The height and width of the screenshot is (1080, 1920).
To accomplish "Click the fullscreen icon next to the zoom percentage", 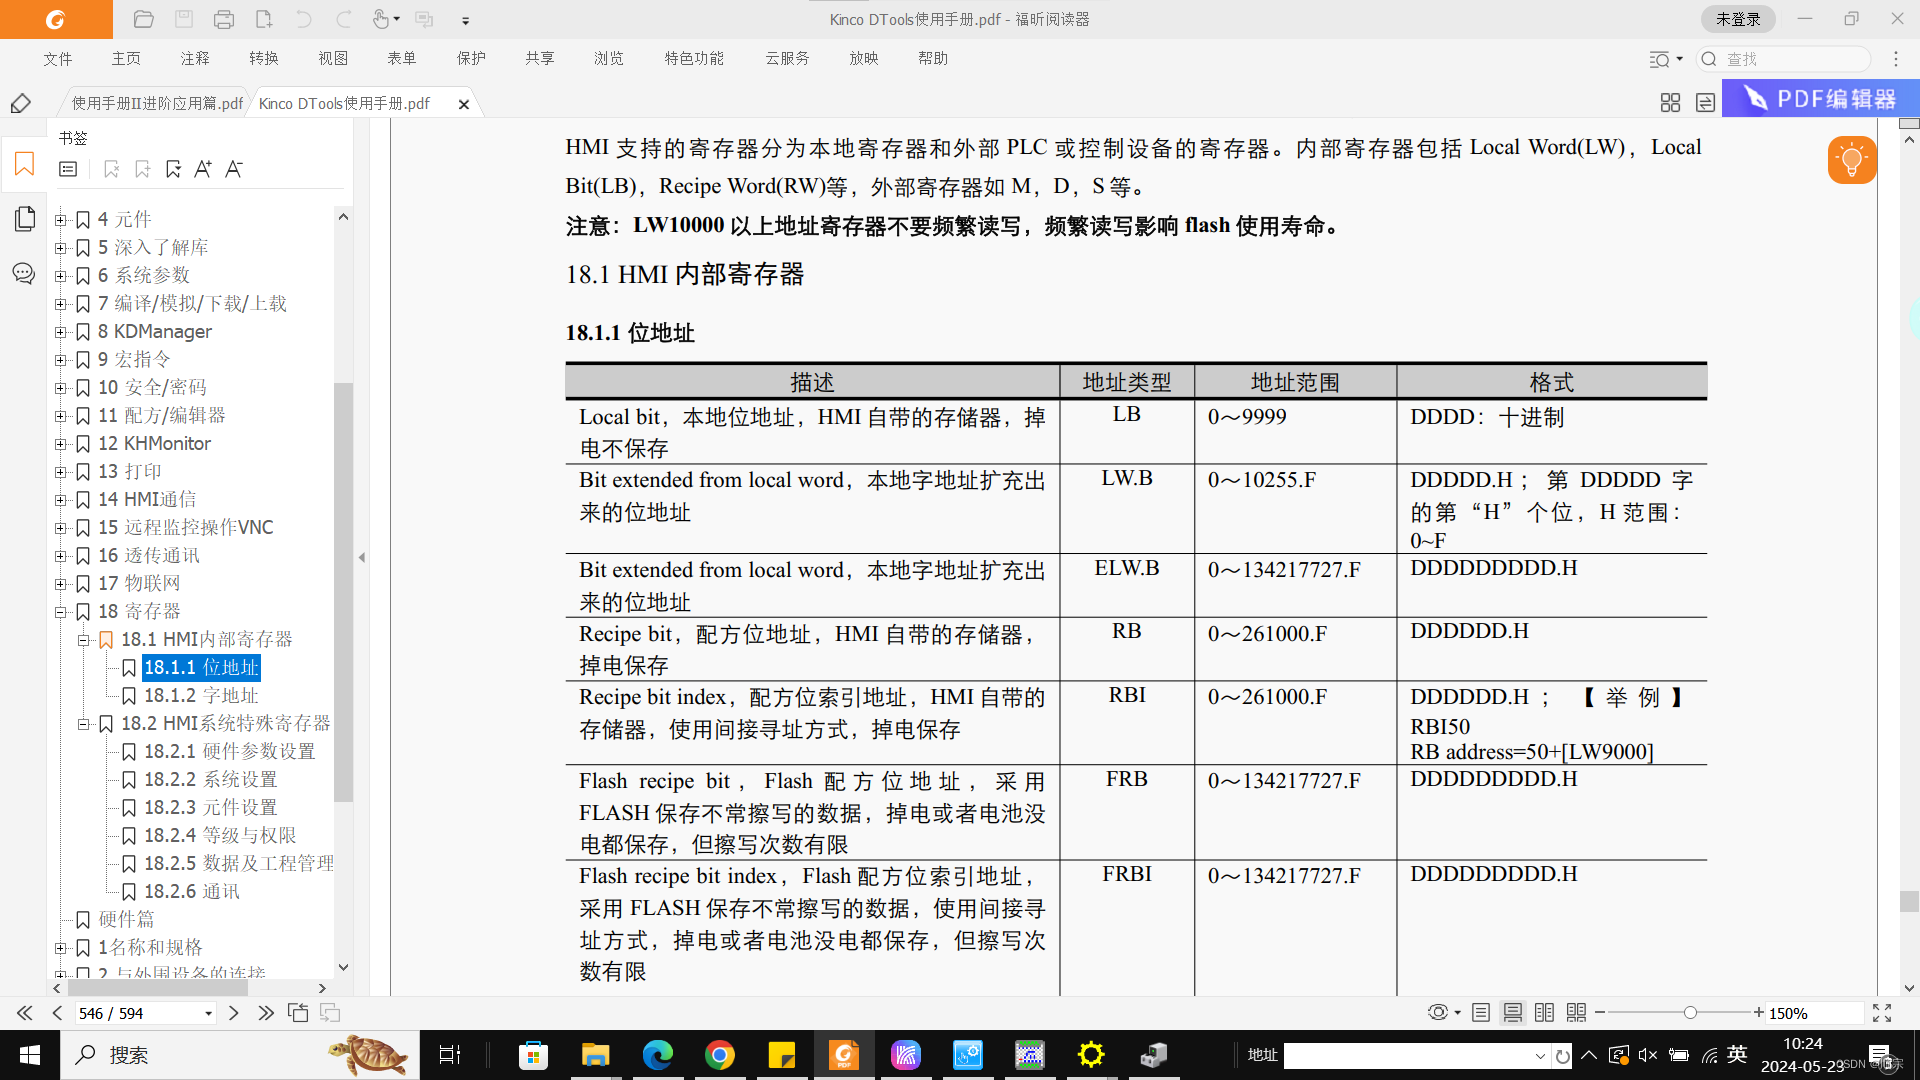I will coord(1882,1013).
